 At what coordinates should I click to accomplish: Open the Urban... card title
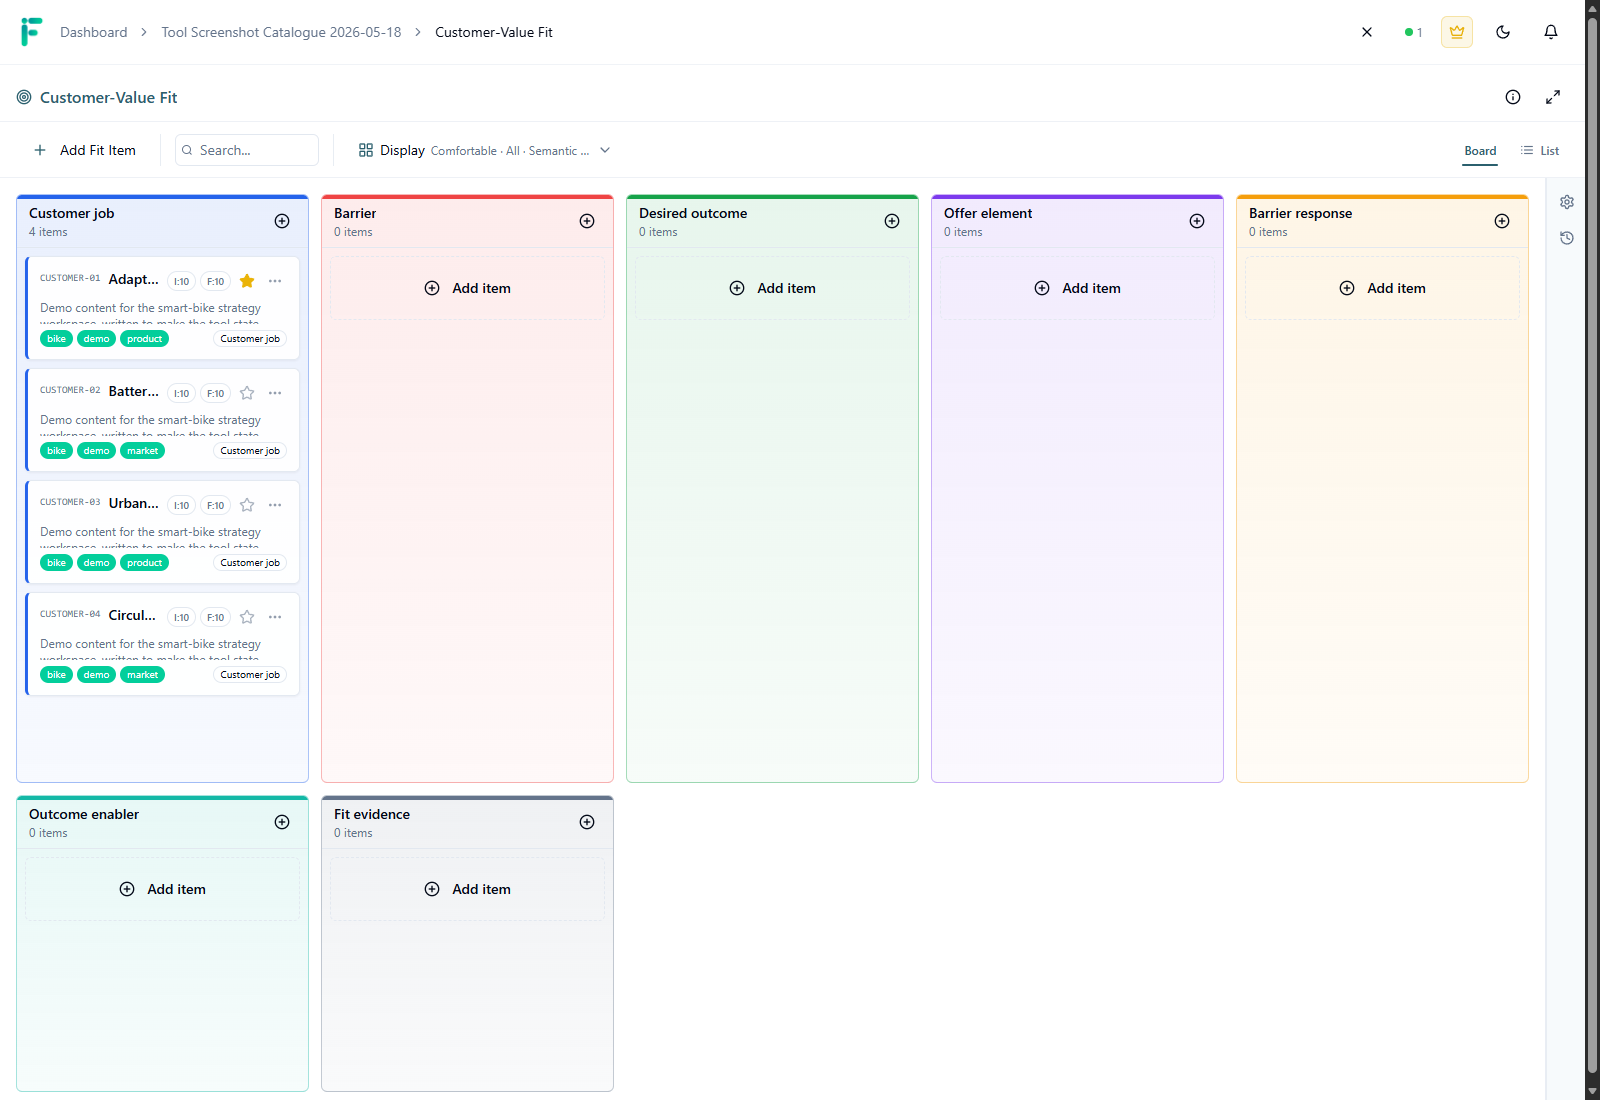coord(133,503)
